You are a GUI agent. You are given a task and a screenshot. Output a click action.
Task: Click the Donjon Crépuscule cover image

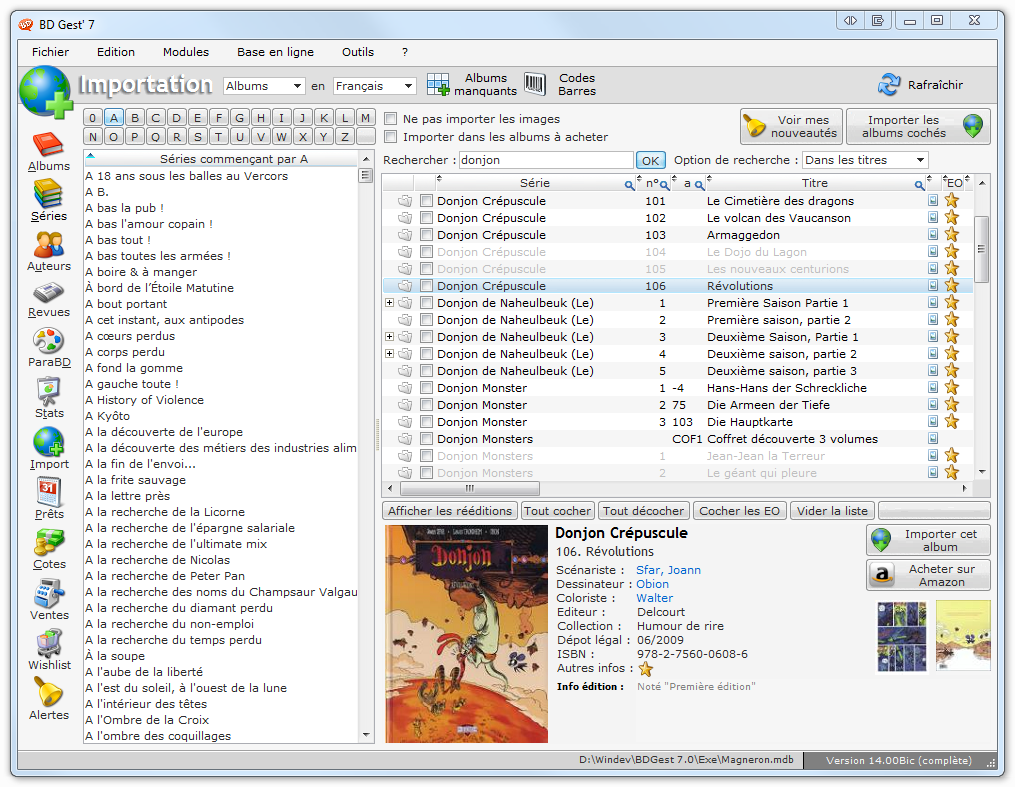[466, 634]
